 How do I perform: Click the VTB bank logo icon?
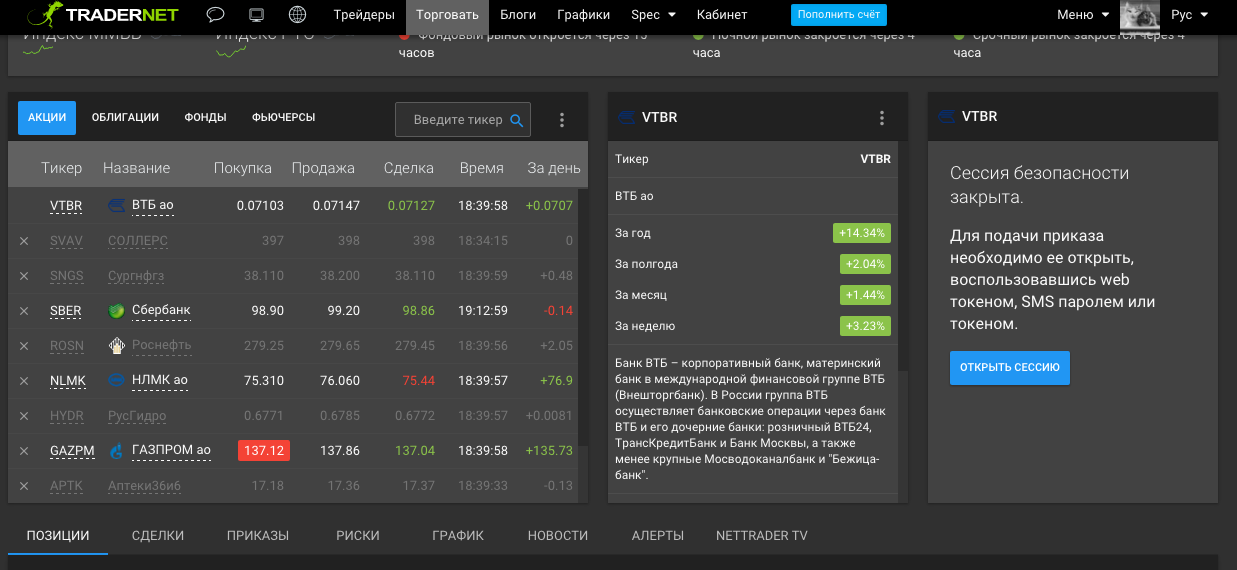tap(116, 205)
